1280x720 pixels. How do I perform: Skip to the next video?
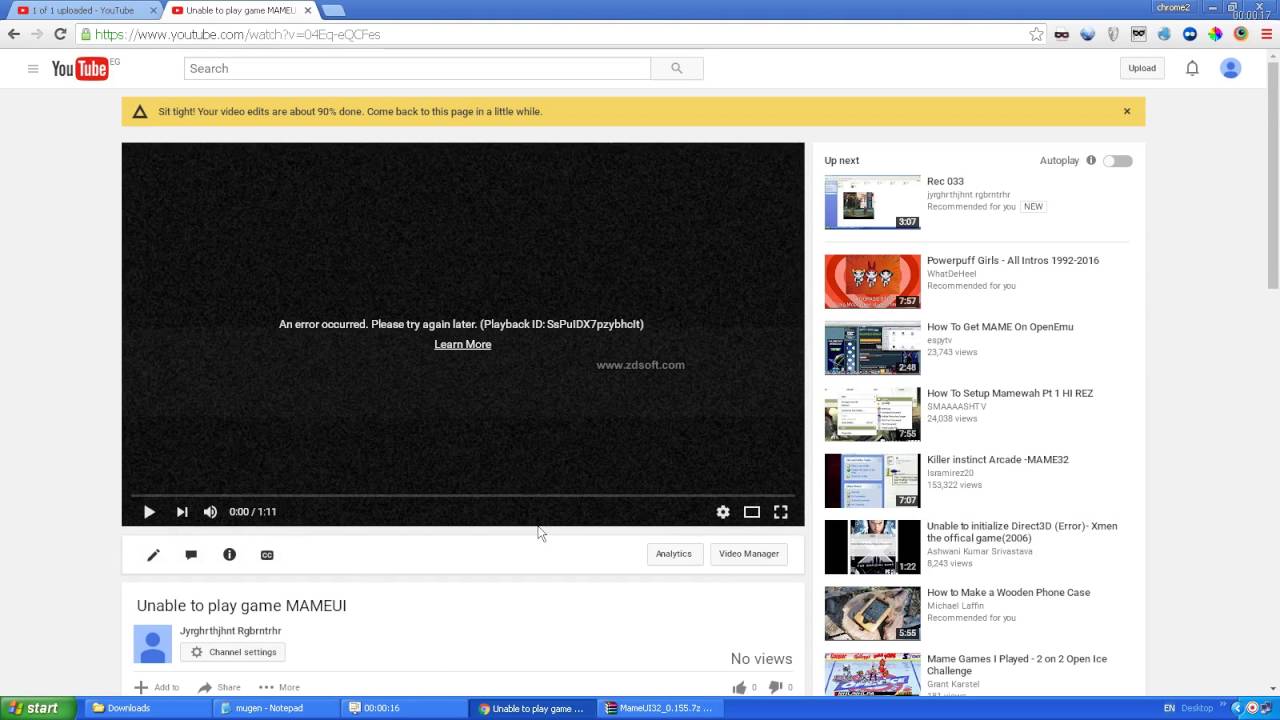[182, 512]
